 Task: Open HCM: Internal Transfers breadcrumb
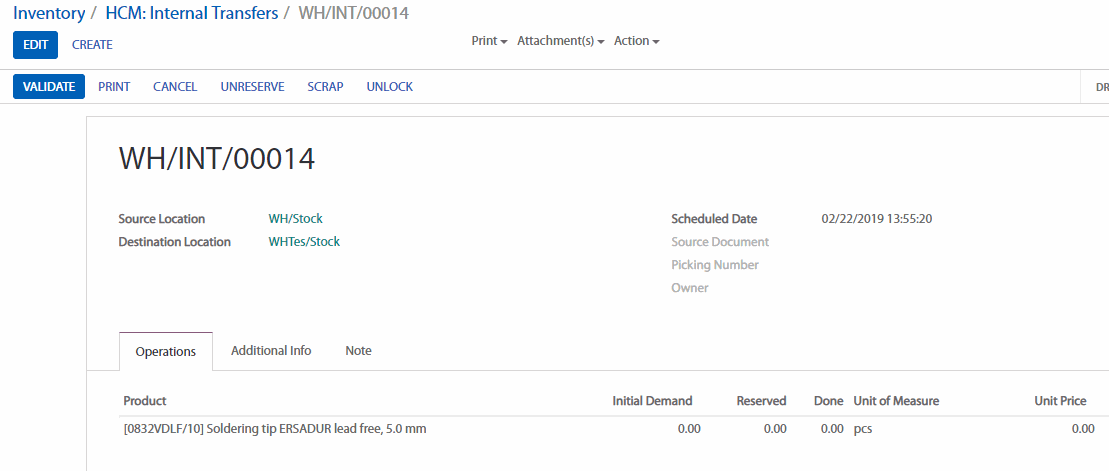click(x=191, y=14)
